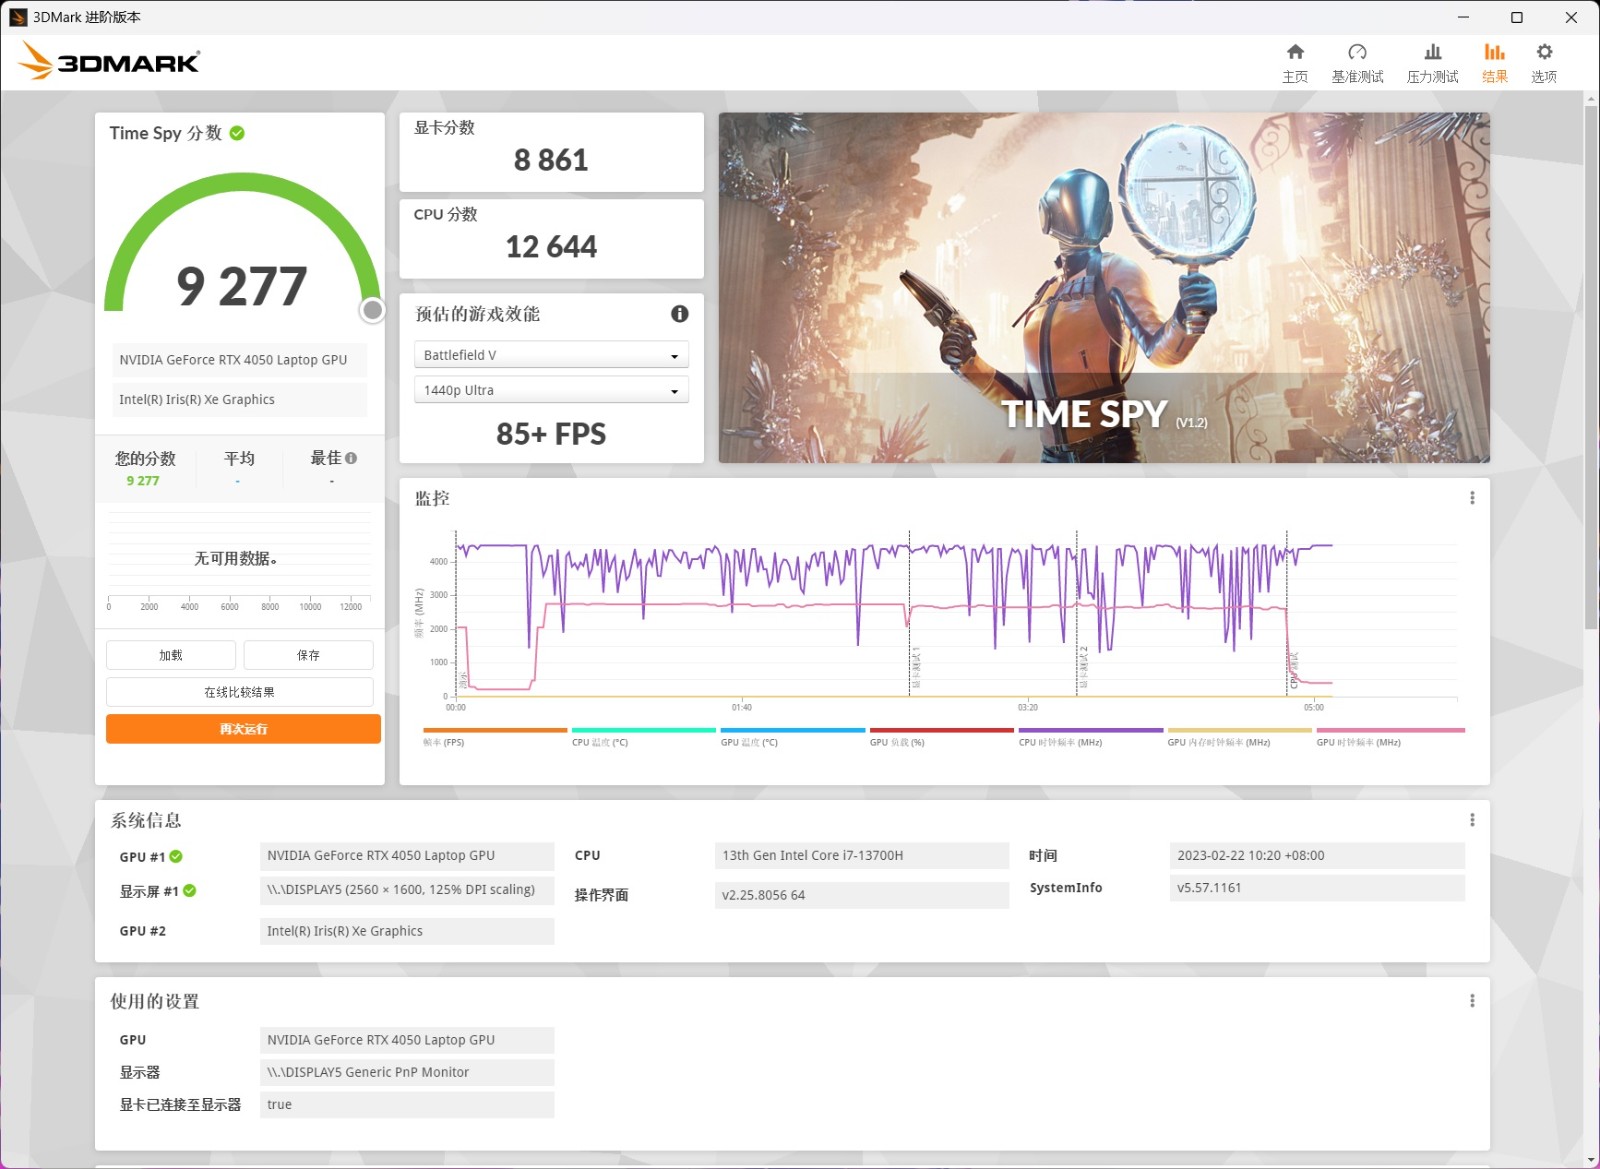This screenshot has width=1600, height=1169.
Task: Click green validity check beside Time Spy score
Action: click(237, 133)
